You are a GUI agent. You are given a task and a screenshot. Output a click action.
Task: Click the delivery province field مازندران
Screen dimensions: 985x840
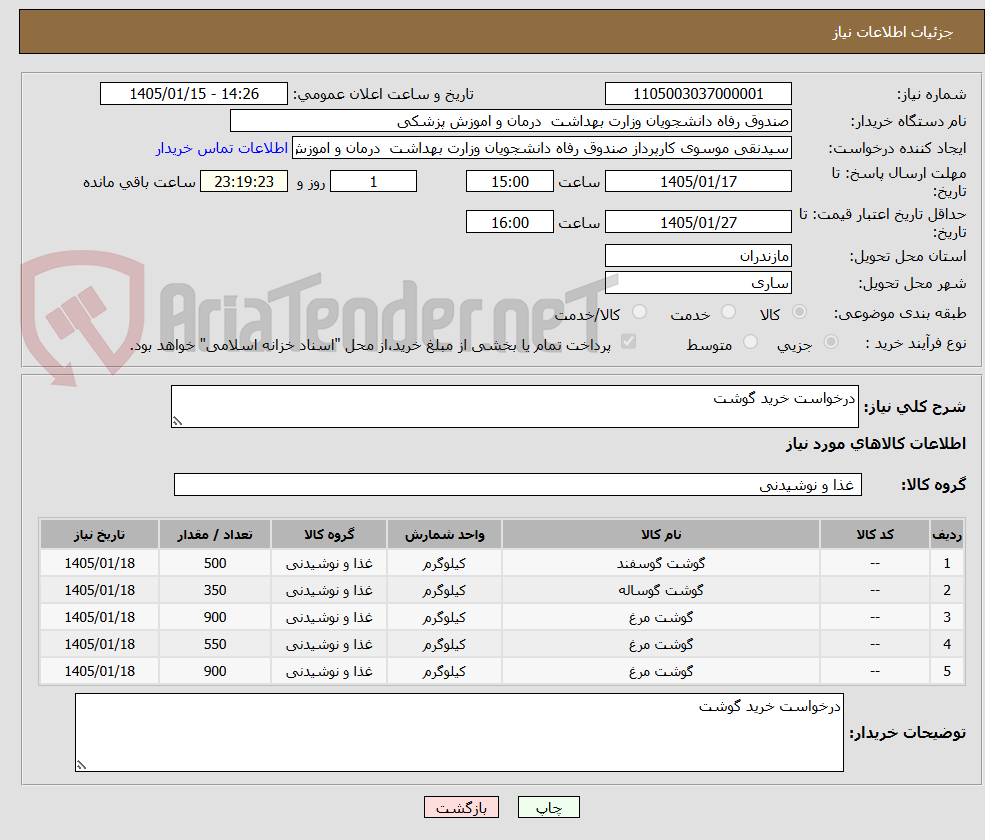(698, 256)
